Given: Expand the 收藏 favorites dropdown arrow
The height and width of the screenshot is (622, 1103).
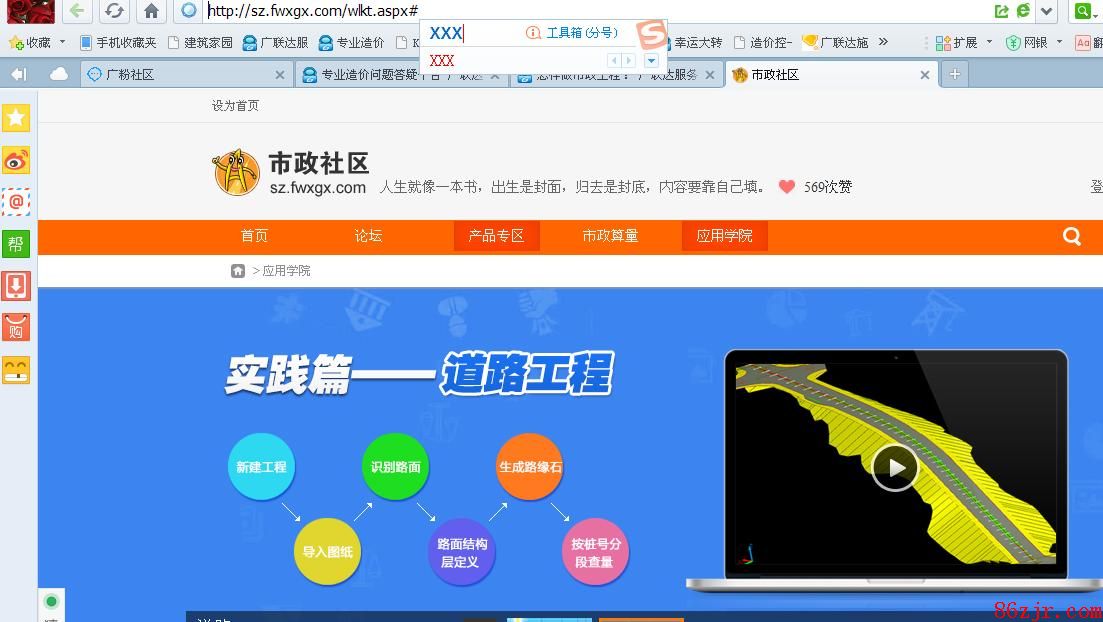Looking at the screenshot, I should pos(62,42).
